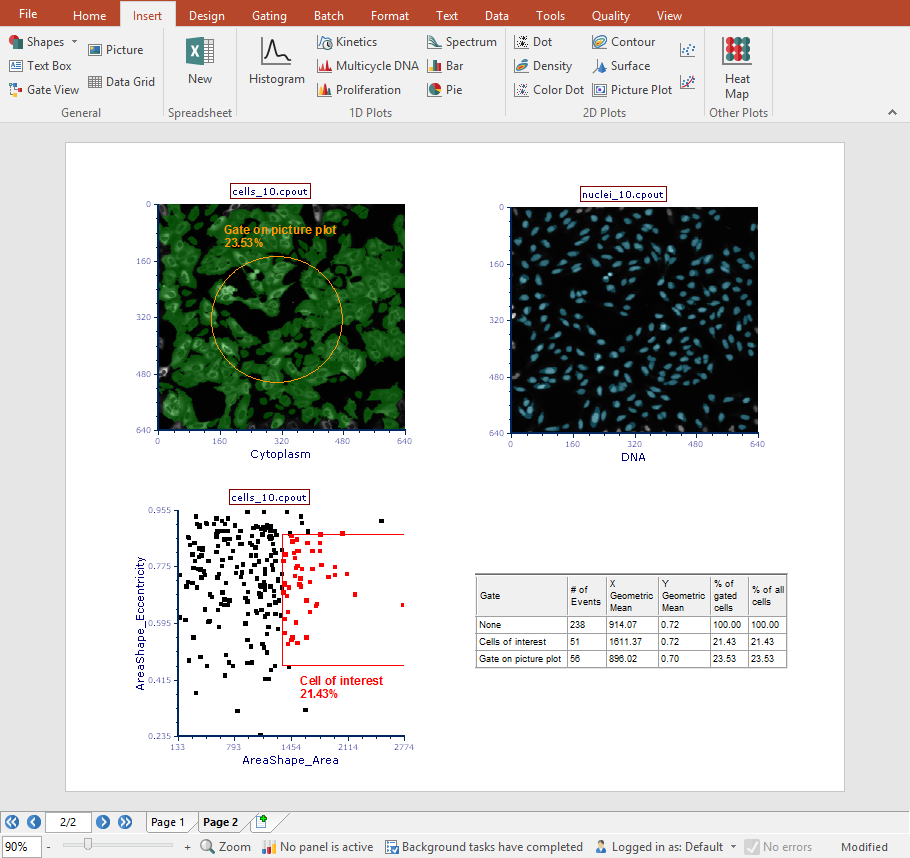Insert a Density plot

(543, 66)
